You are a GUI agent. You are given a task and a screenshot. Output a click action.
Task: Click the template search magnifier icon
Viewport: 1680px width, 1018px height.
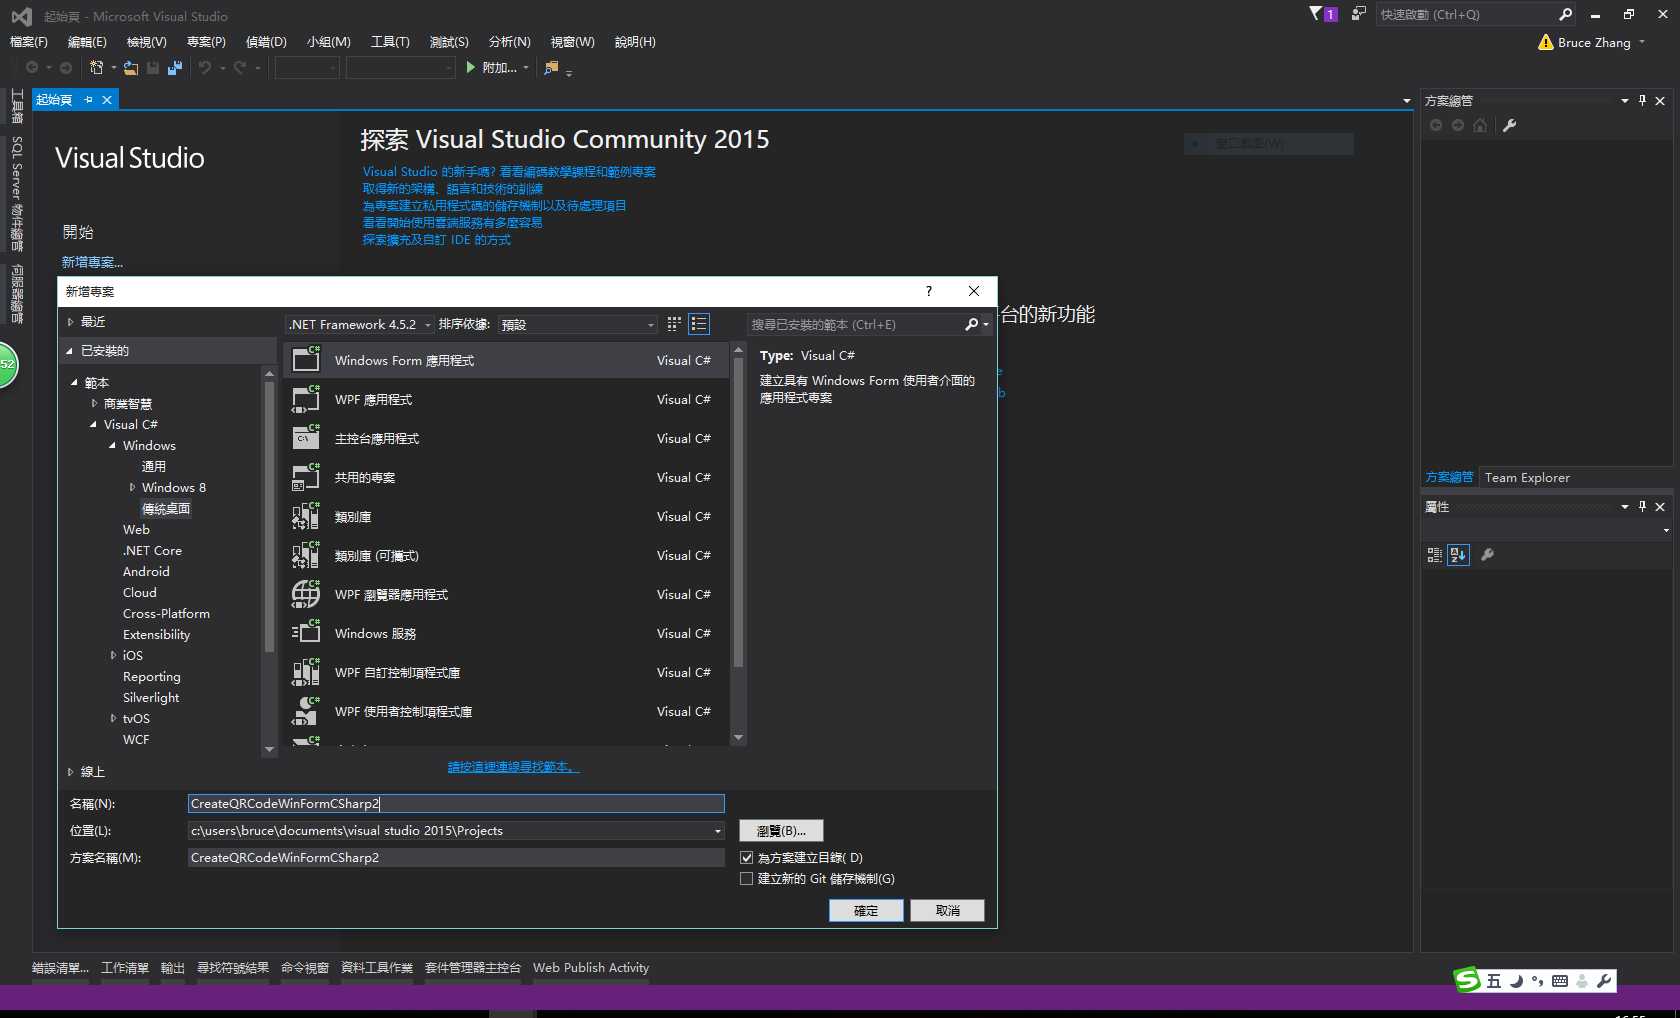(x=971, y=324)
